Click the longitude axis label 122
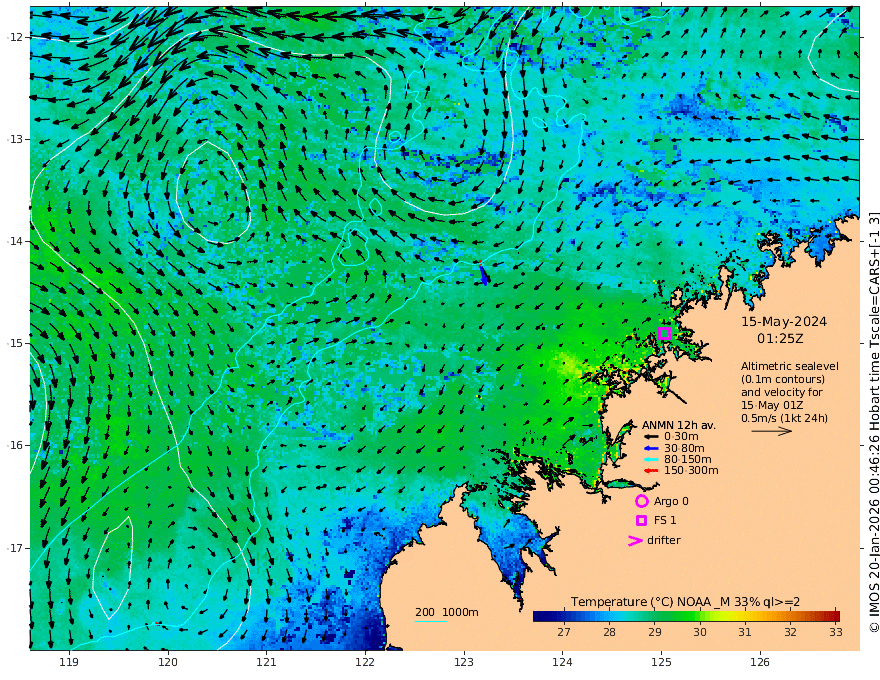 pos(365,662)
